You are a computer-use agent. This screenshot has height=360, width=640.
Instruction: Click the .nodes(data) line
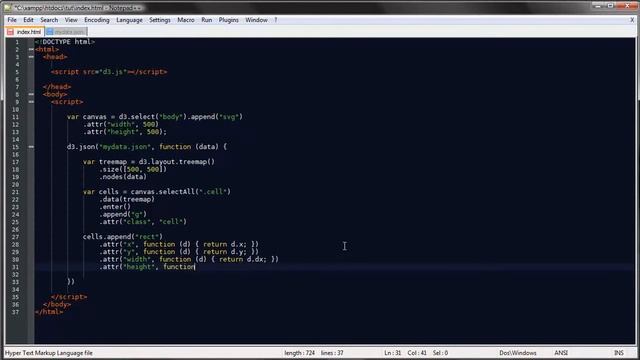[x=122, y=177]
